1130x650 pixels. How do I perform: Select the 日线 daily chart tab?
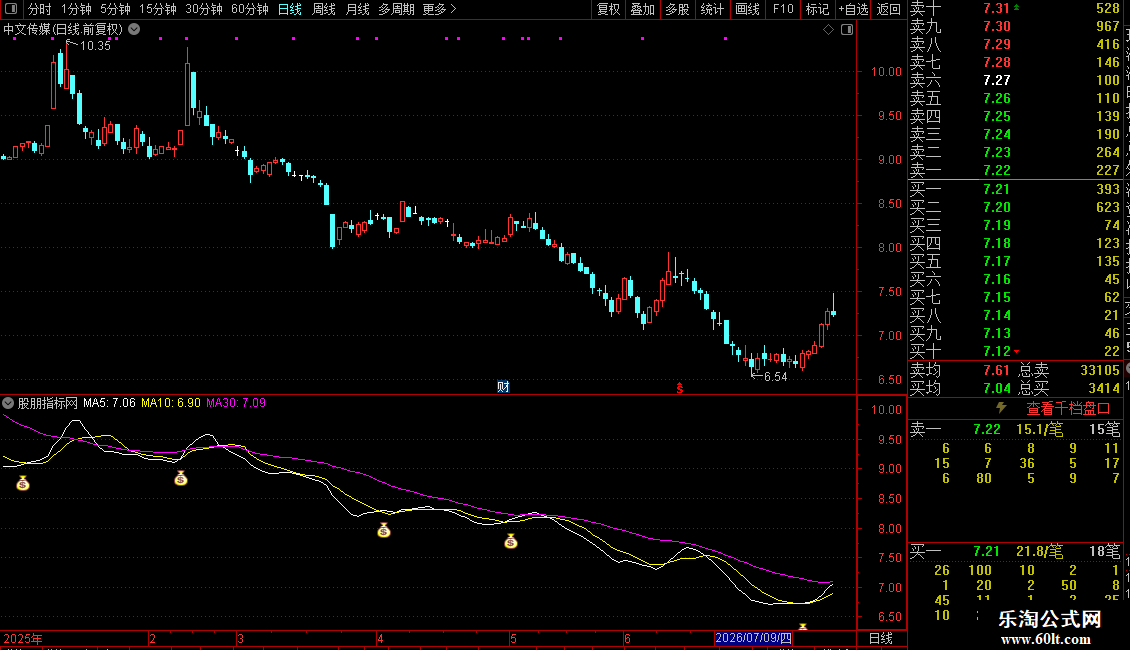pyautogui.click(x=290, y=9)
